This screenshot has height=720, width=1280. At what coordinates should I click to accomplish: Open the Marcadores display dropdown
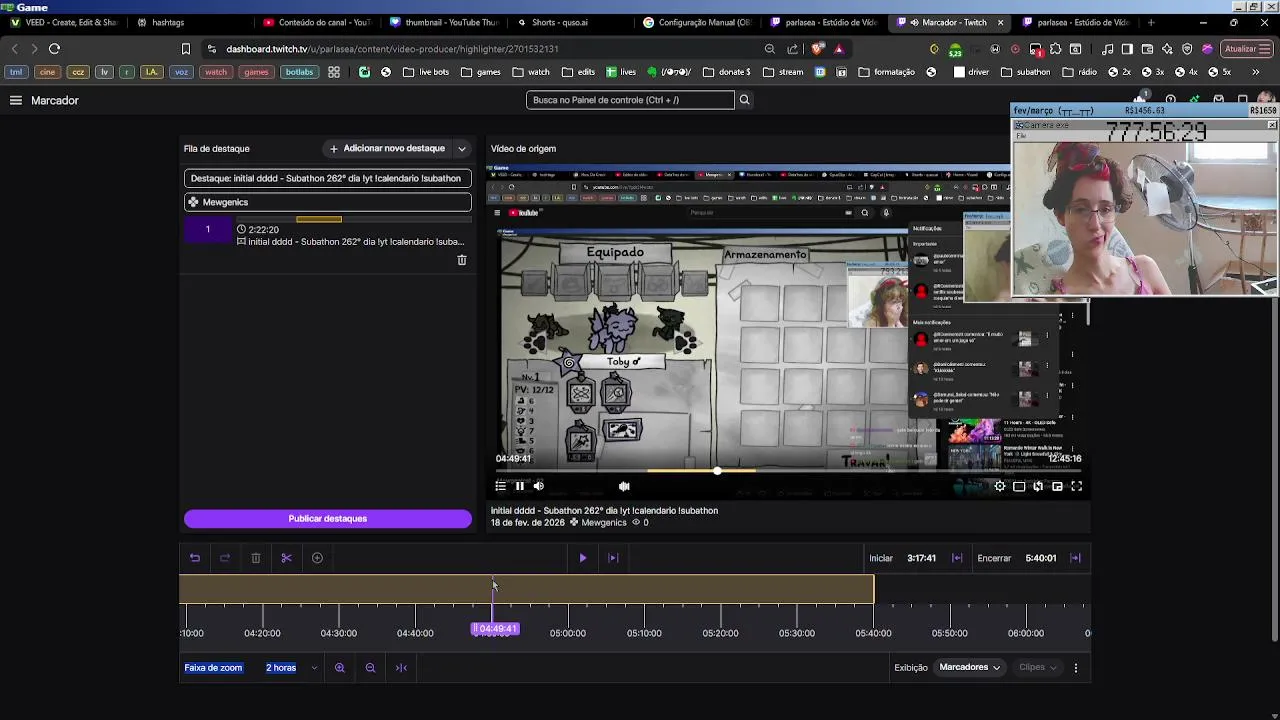click(969, 667)
